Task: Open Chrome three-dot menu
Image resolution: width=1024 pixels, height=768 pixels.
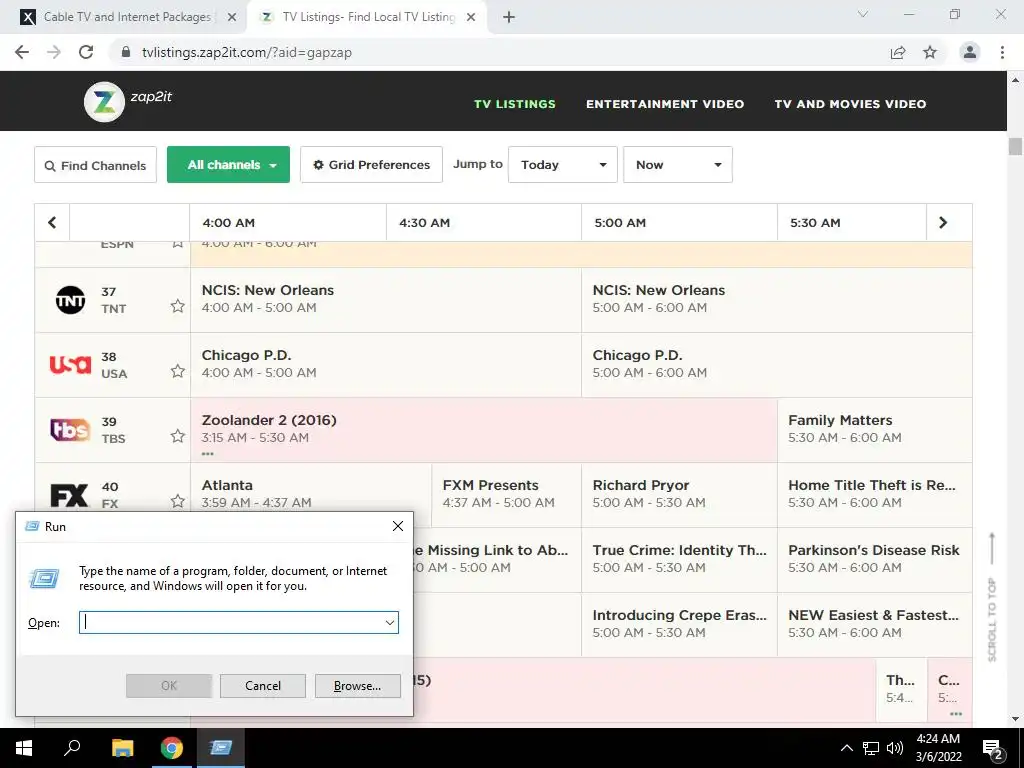Action: tap(1002, 52)
